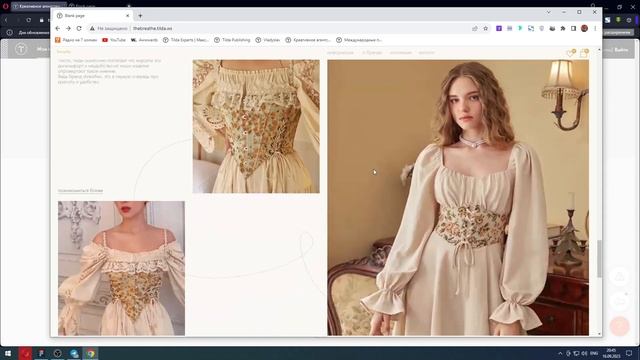640x360 pixels.
Task: Open the Extensions puzzle-piece menu
Action: click(563, 29)
